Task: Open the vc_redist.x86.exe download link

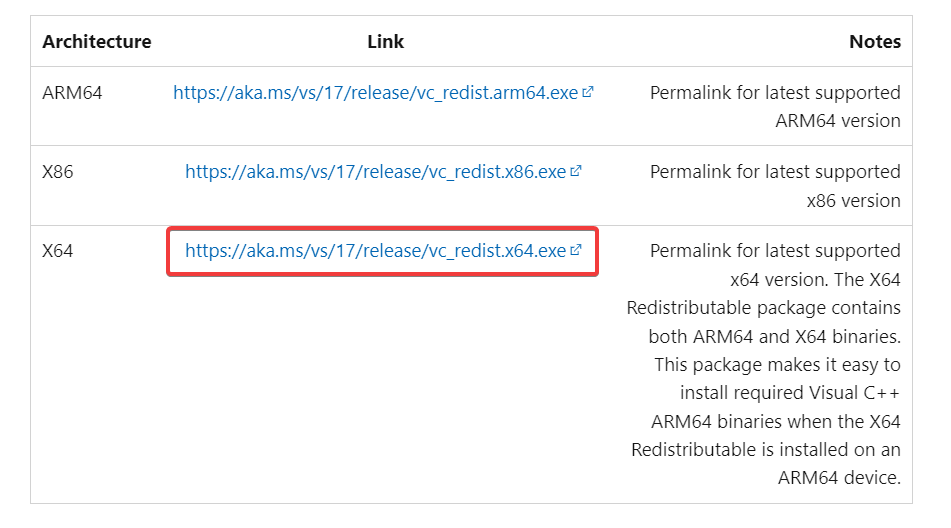Action: (x=375, y=172)
